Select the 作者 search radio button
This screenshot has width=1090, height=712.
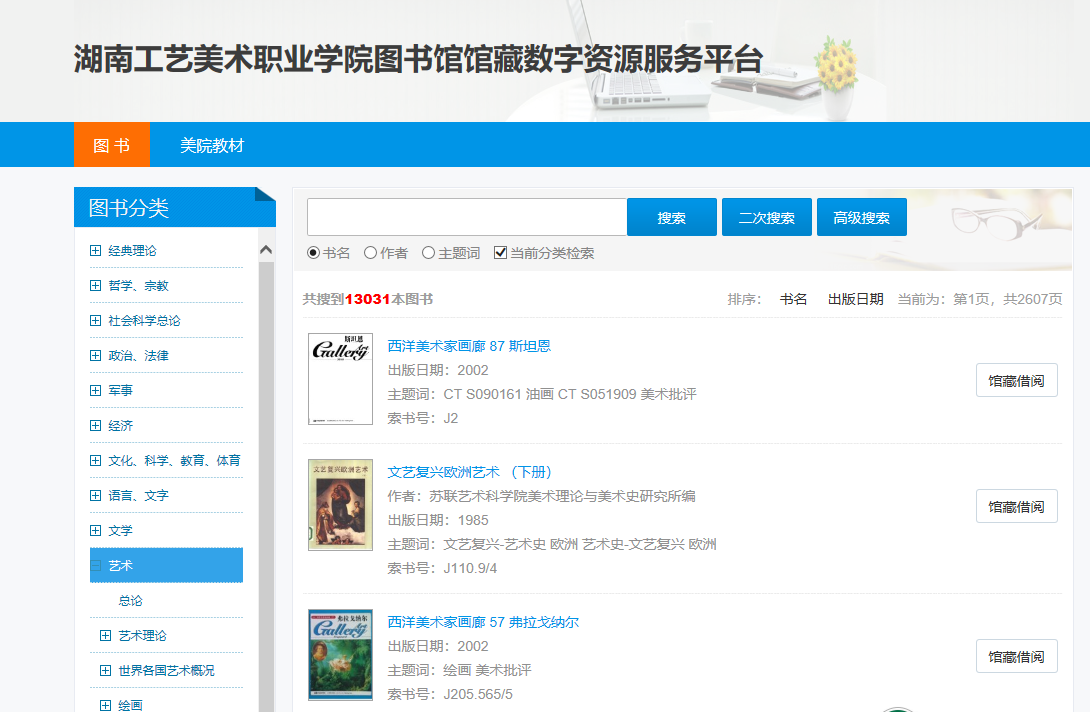pos(370,253)
